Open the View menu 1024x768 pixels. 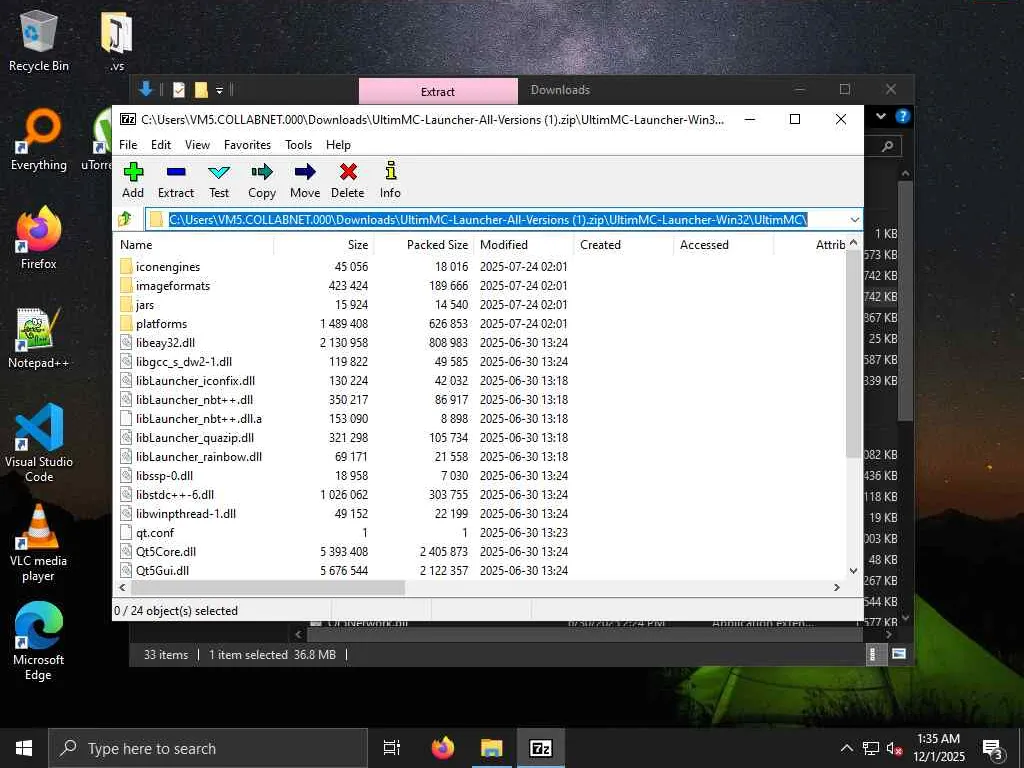coord(197,145)
